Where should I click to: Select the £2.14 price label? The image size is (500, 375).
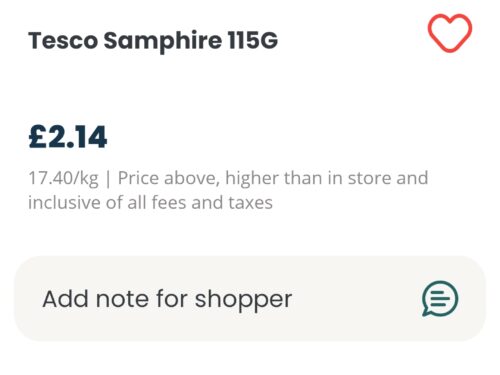click(x=68, y=137)
